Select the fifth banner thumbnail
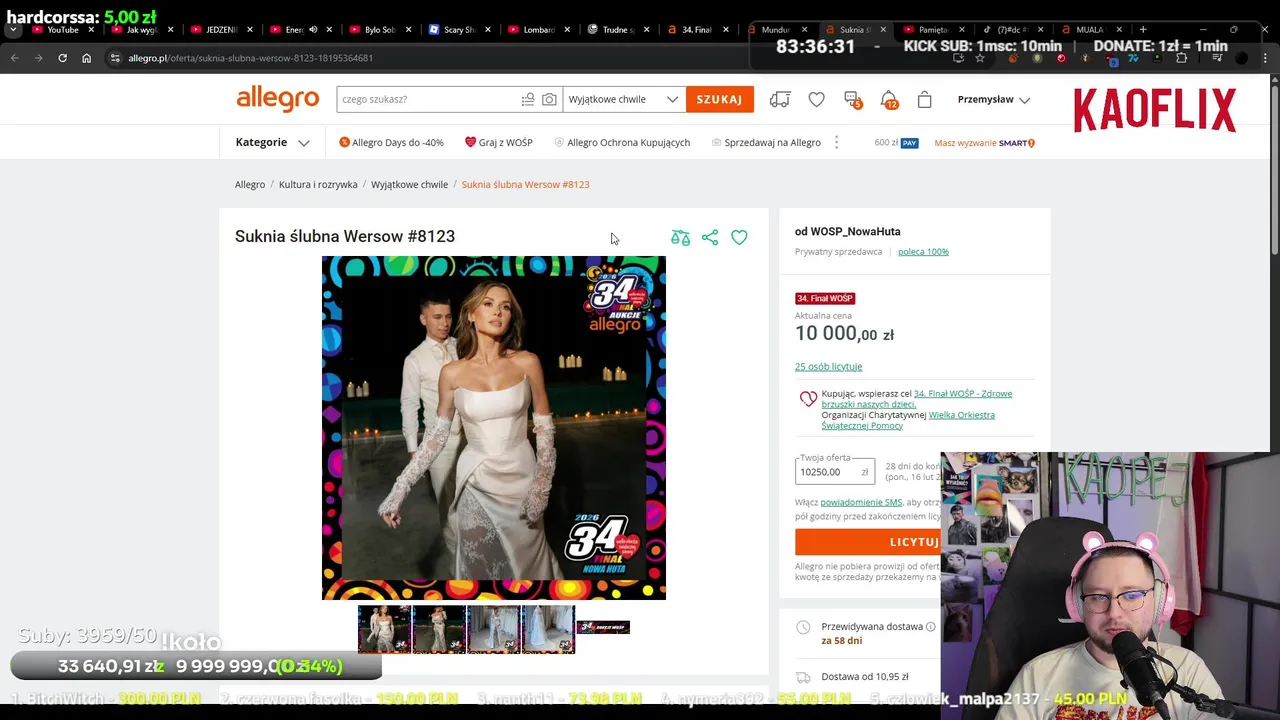Screen dimensions: 1280x720 point(603,627)
